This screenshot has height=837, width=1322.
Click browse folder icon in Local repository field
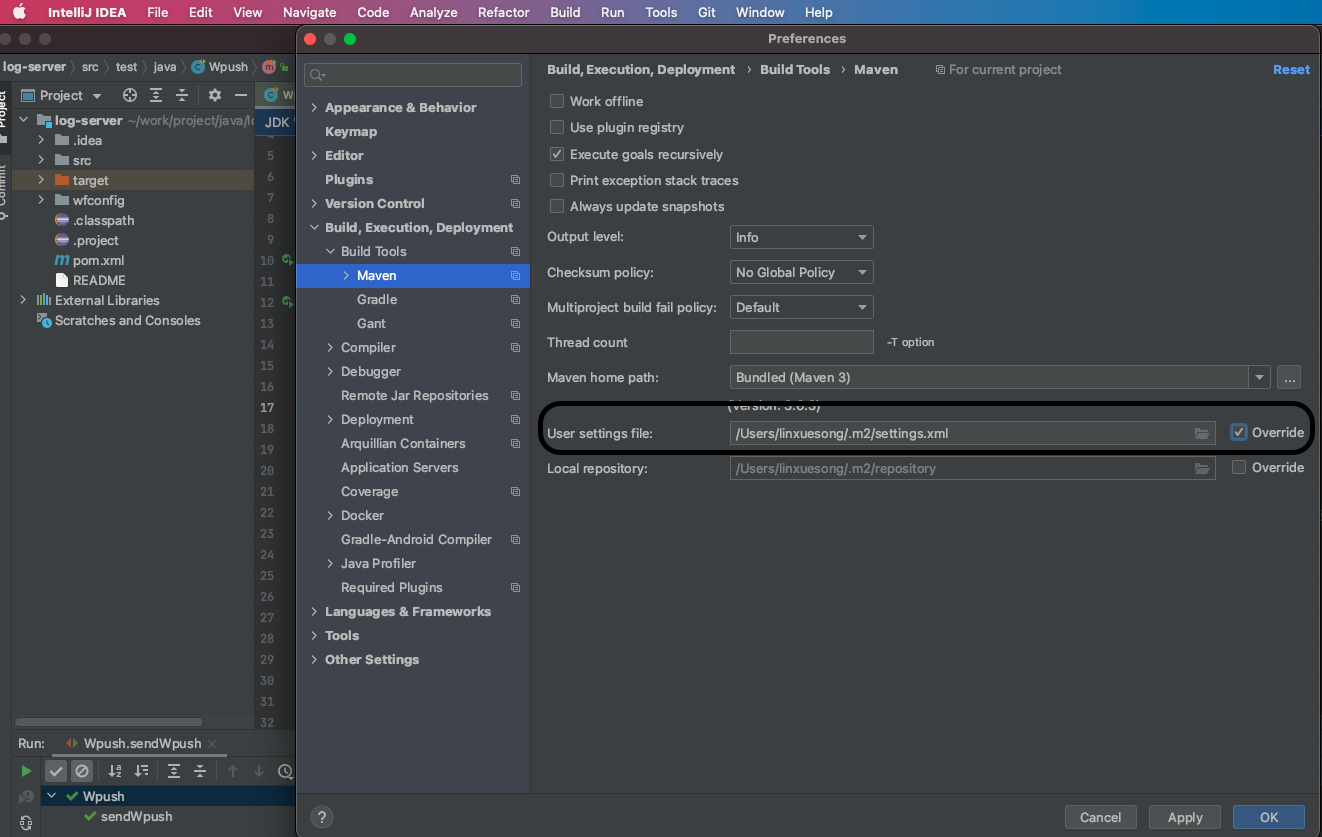pos(1202,468)
